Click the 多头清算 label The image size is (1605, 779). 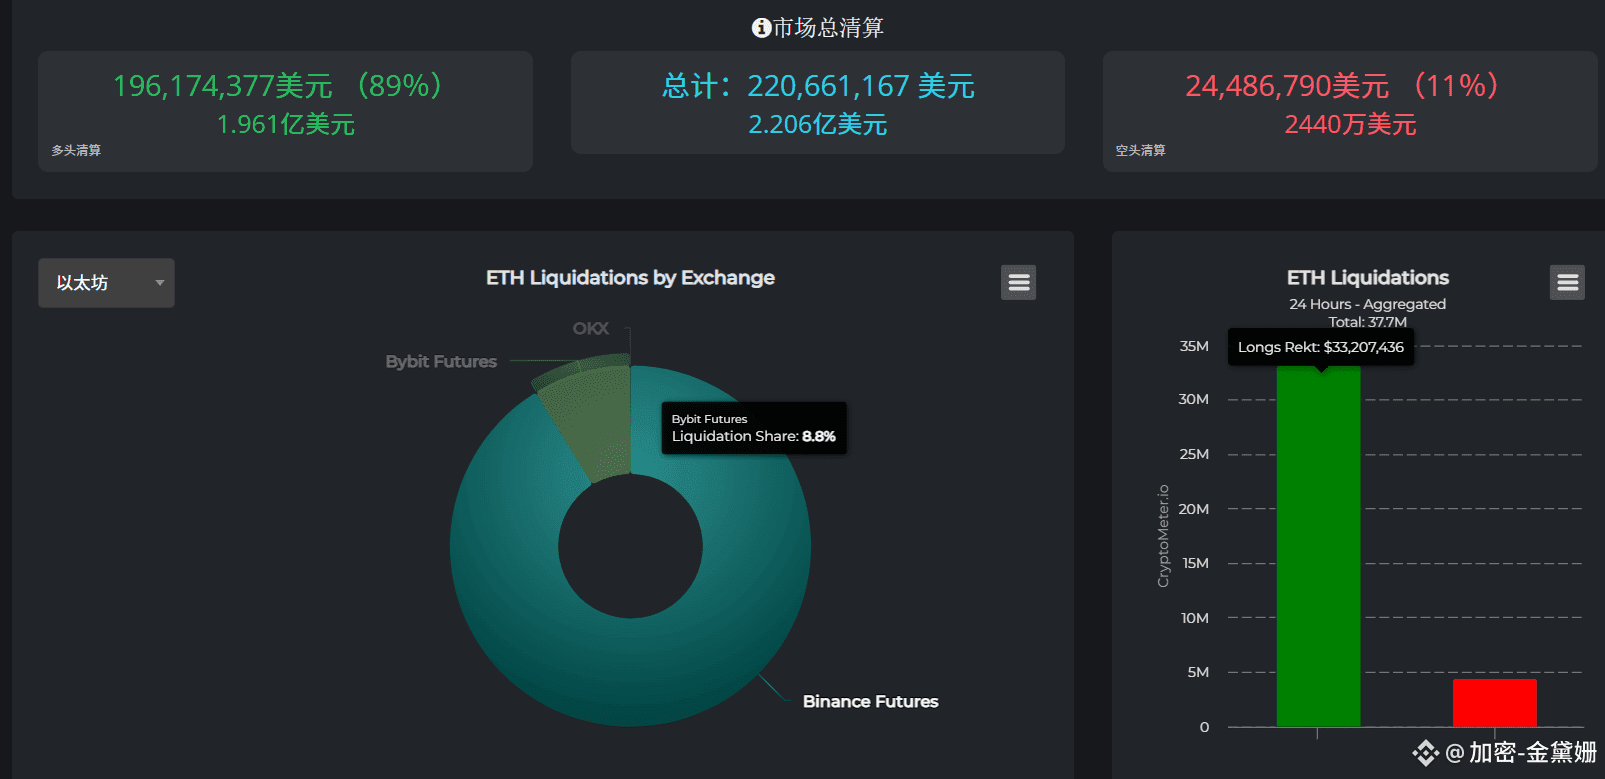[x=76, y=150]
